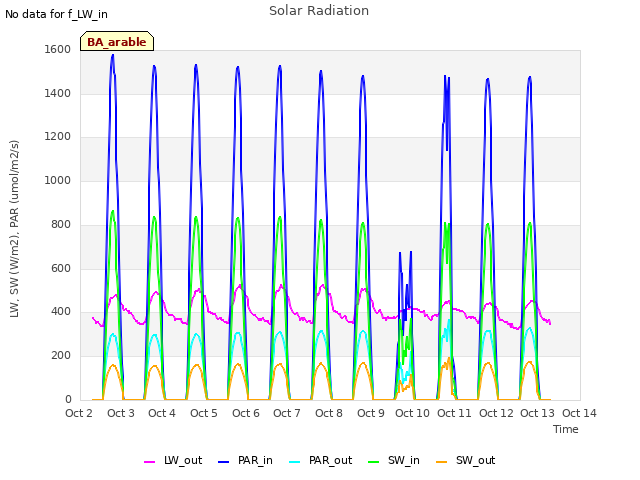Click the Oct 11 x-axis tick label
Viewport: 640px width, 480px height.
coord(454,413)
